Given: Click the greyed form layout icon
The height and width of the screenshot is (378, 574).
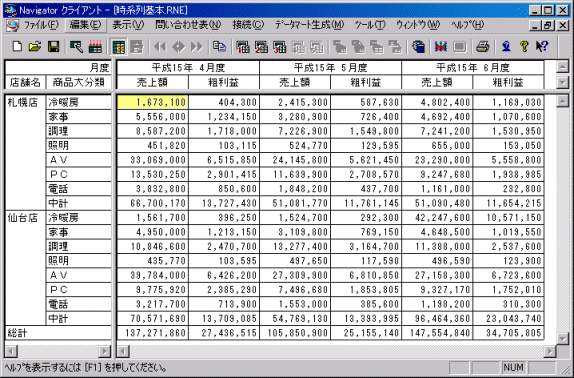Looking at the screenshot, I should 137,47.
